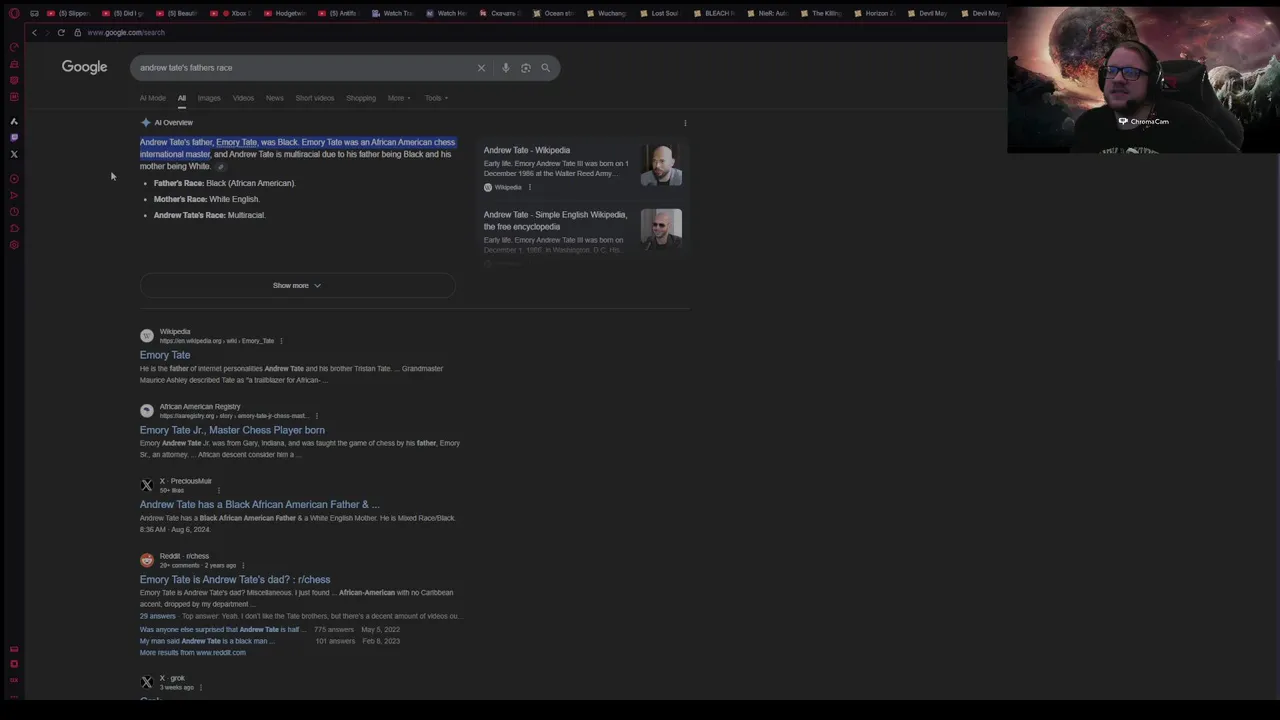Image resolution: width=1280 pixels, height=720 pixels.
Task: Open options dots on Wikipedia source card
Action: pyautogui.click(x=529, y=187)
